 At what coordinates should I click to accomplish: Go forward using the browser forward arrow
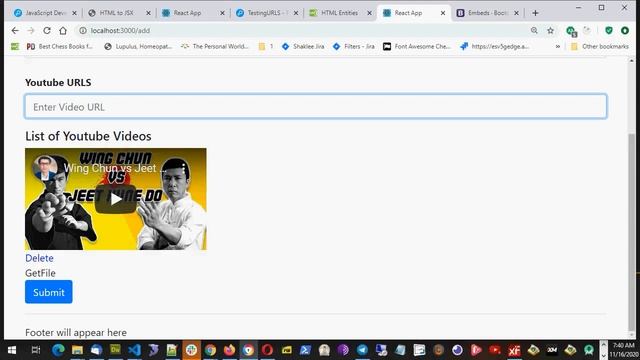tap(31, 31)
